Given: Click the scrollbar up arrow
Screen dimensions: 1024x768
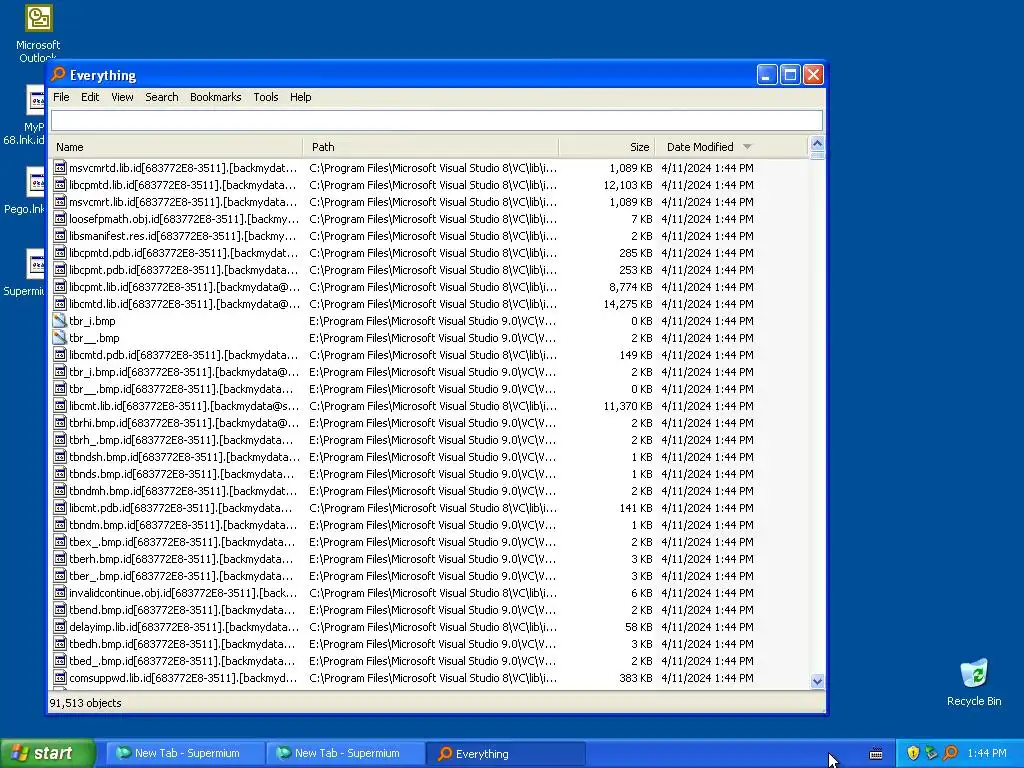Looking at the screenshot, I should point(817,144).
